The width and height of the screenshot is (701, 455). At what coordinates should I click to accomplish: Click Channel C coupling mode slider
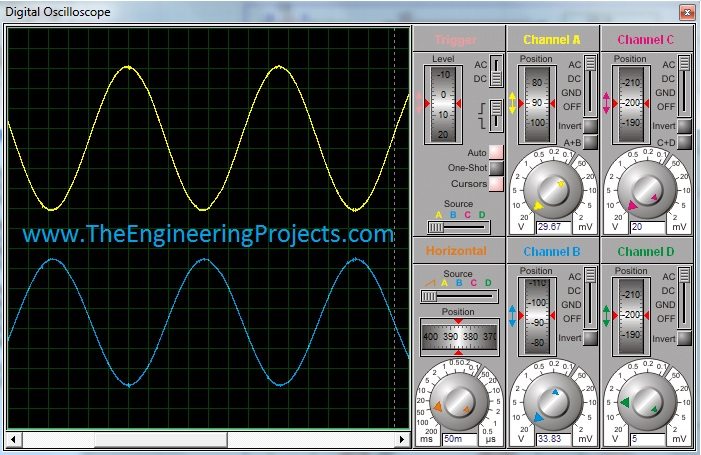(x=684, y=85)
